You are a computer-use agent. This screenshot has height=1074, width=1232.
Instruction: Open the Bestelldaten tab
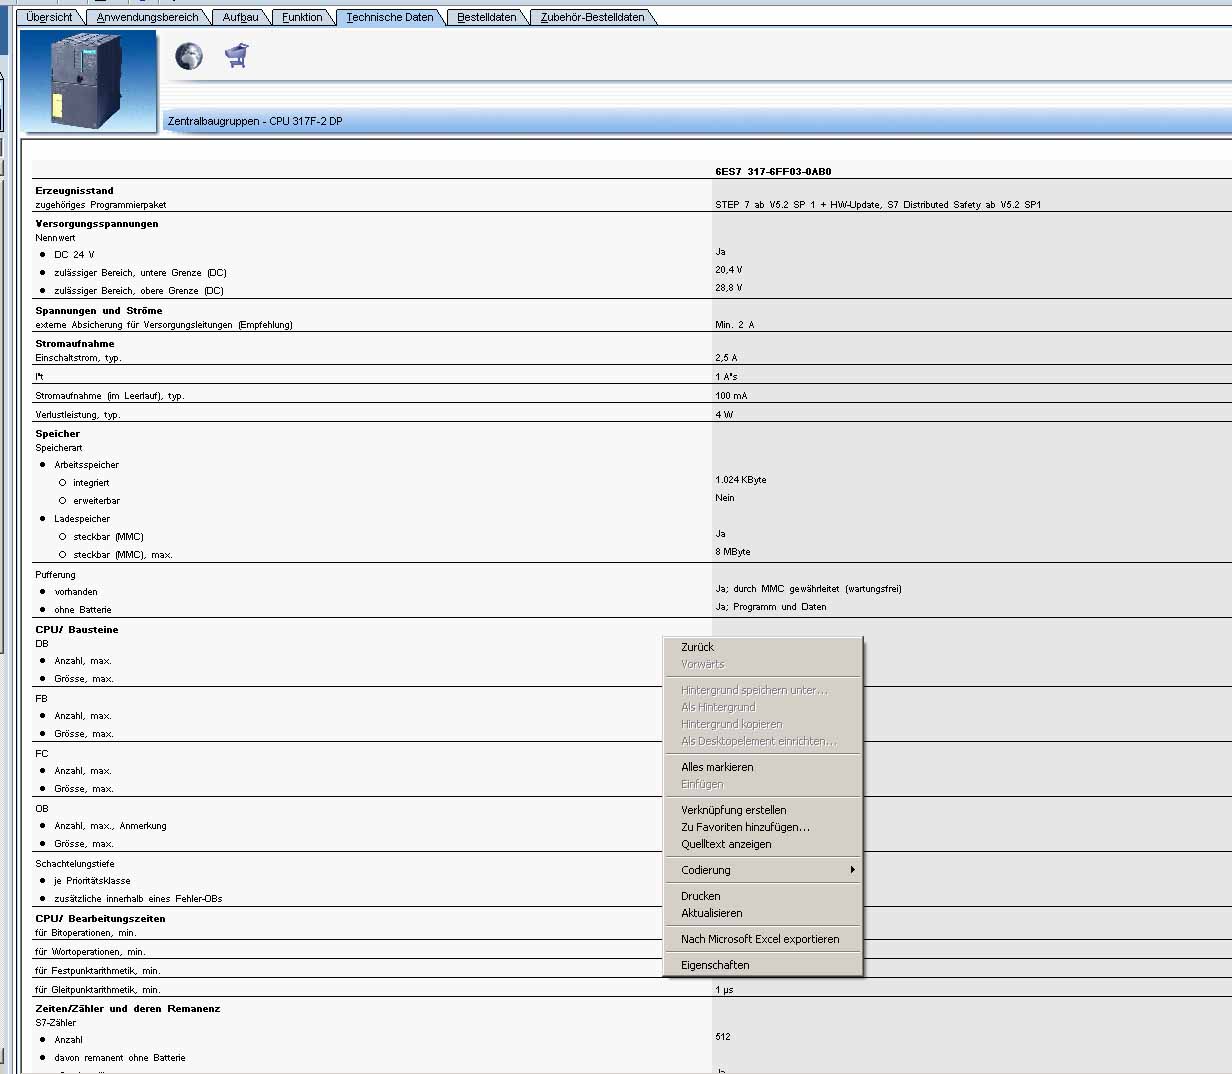(x=487, y=17)
